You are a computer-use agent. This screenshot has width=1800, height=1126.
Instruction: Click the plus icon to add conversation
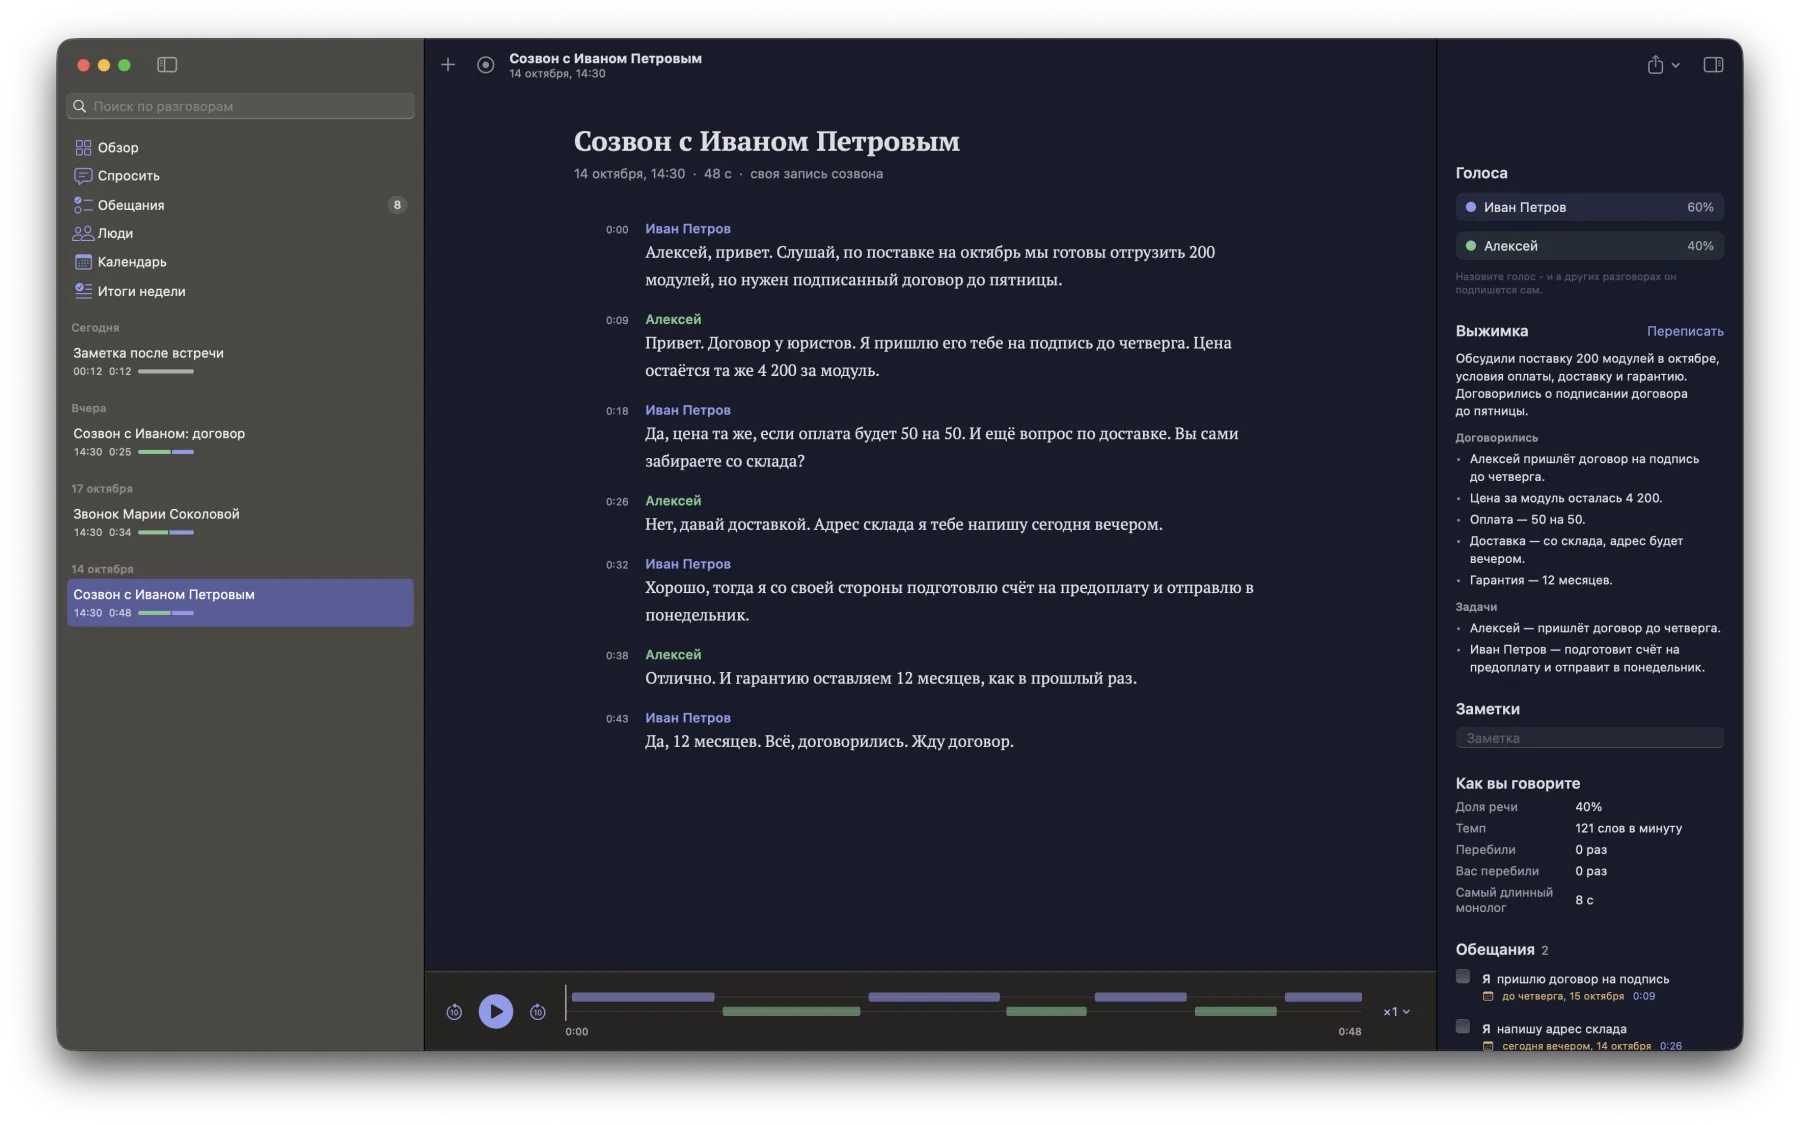(448, 65)
